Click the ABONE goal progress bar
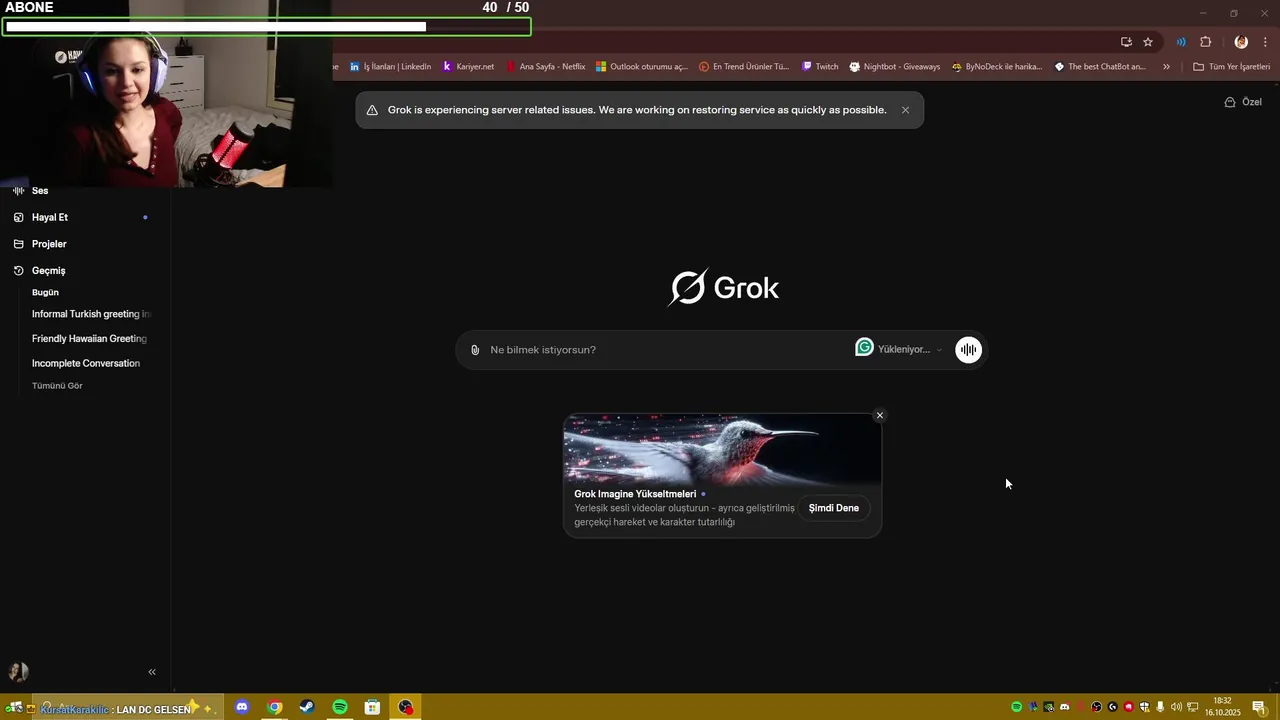The height and width of the screenshot is (720, 1280). pyautogui.click(x=267, y=27)
